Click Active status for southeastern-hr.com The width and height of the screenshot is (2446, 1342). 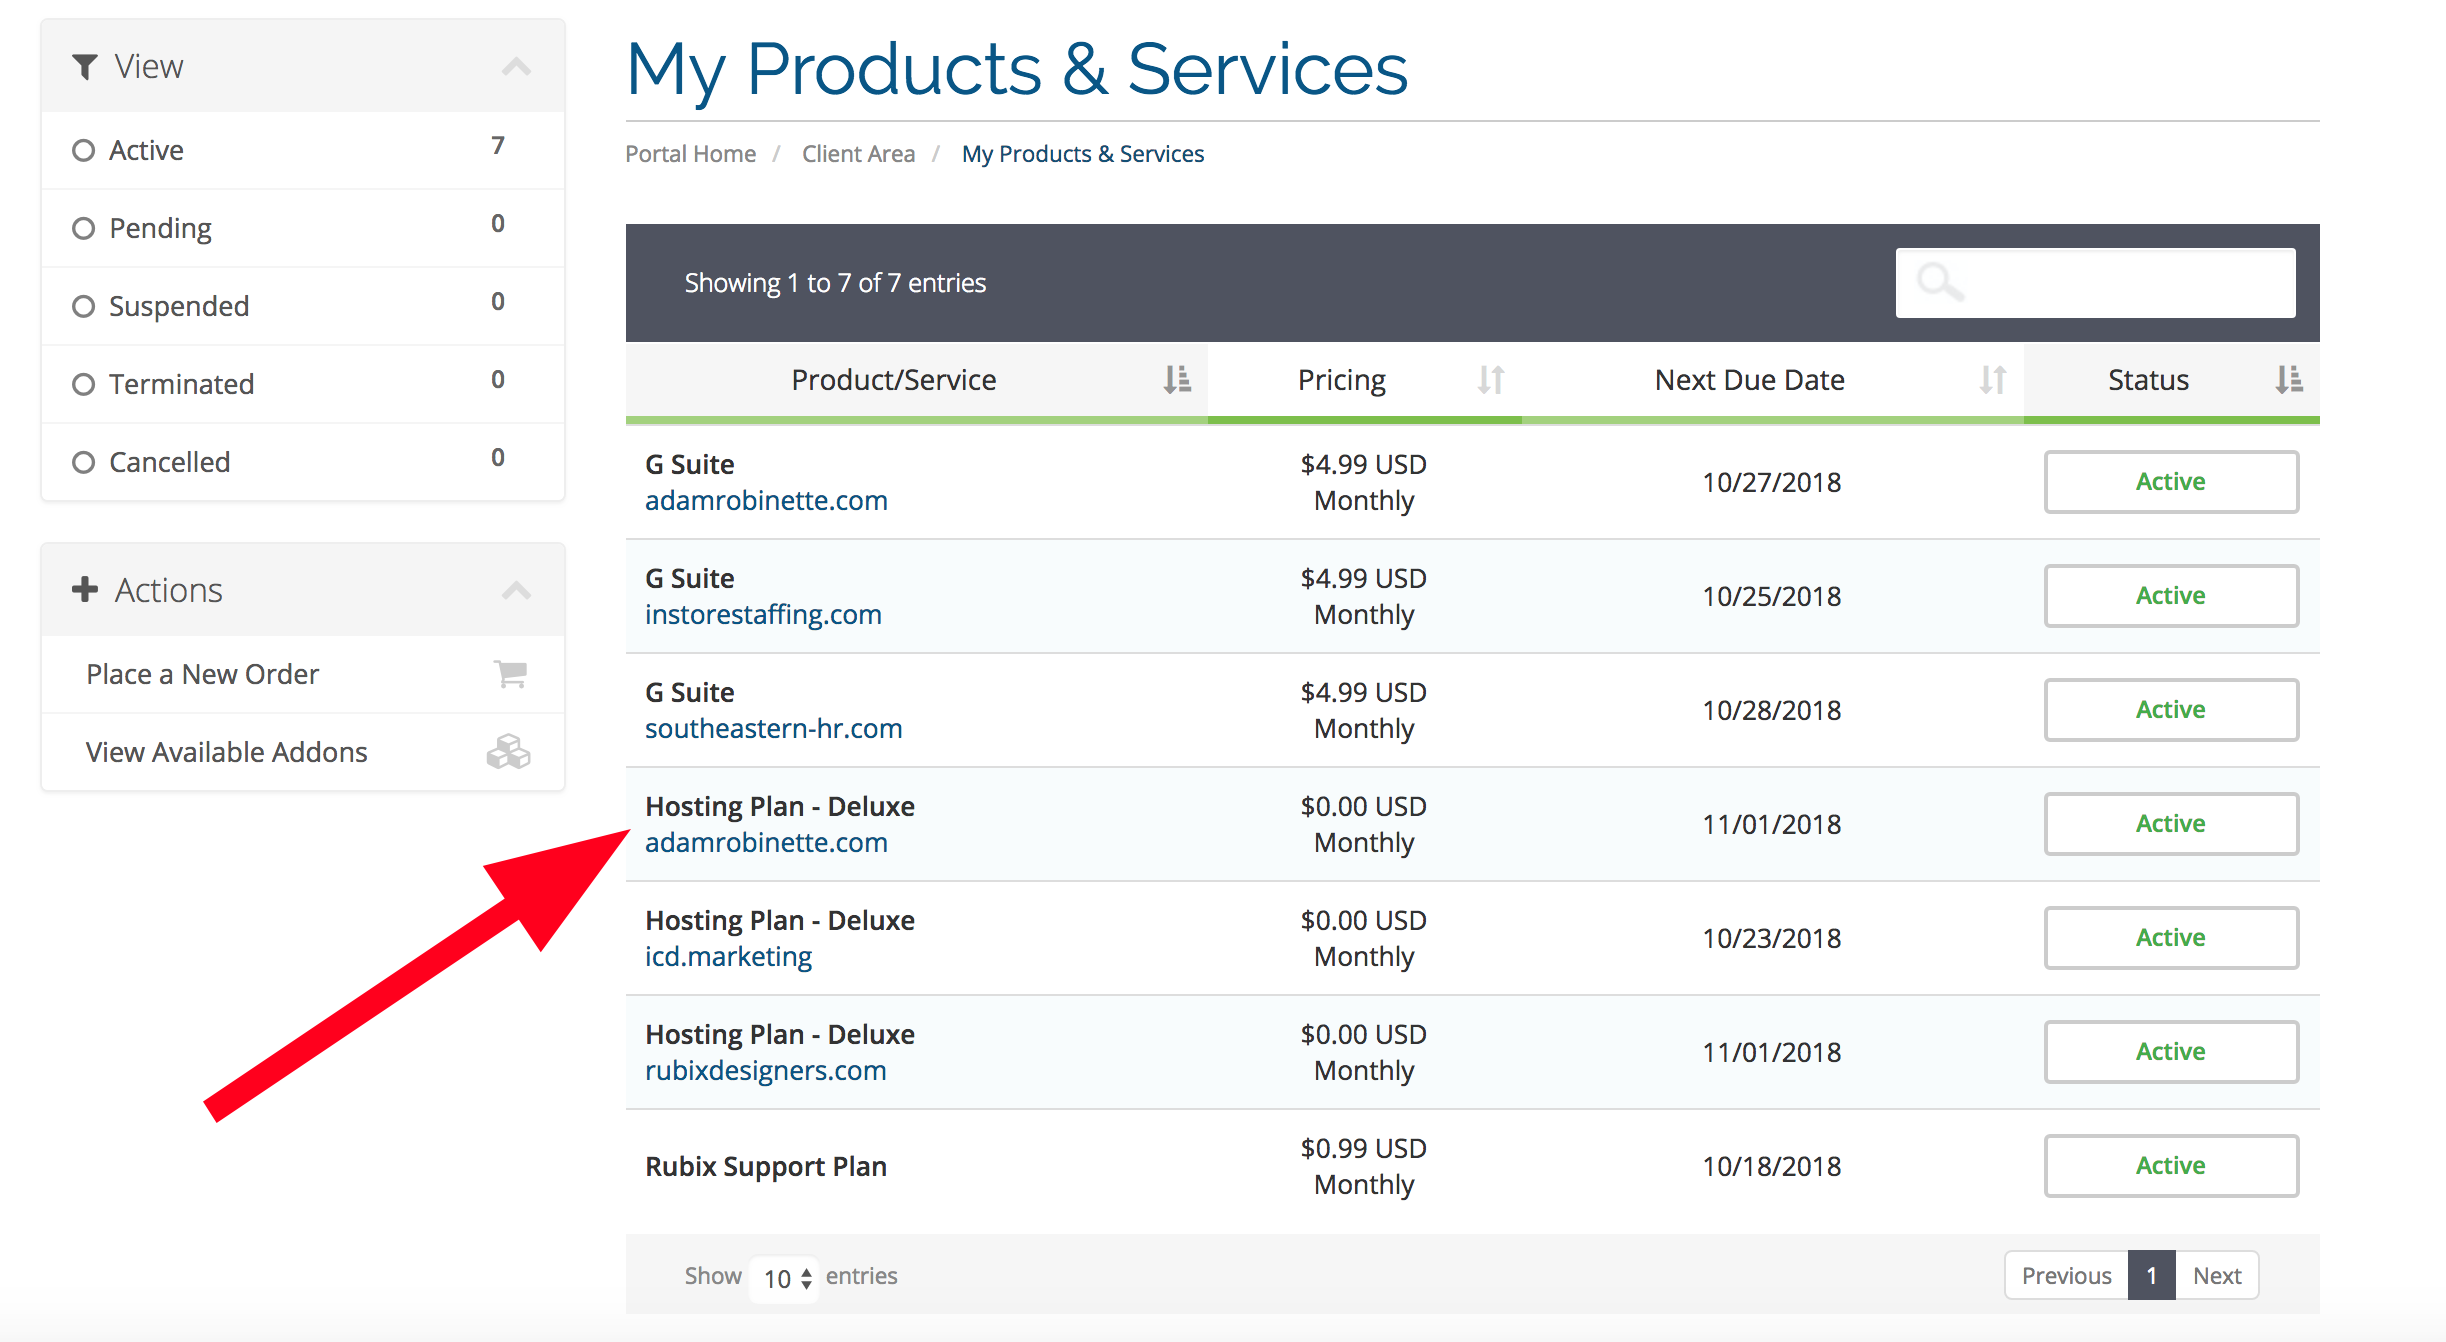pos(2171,710)
